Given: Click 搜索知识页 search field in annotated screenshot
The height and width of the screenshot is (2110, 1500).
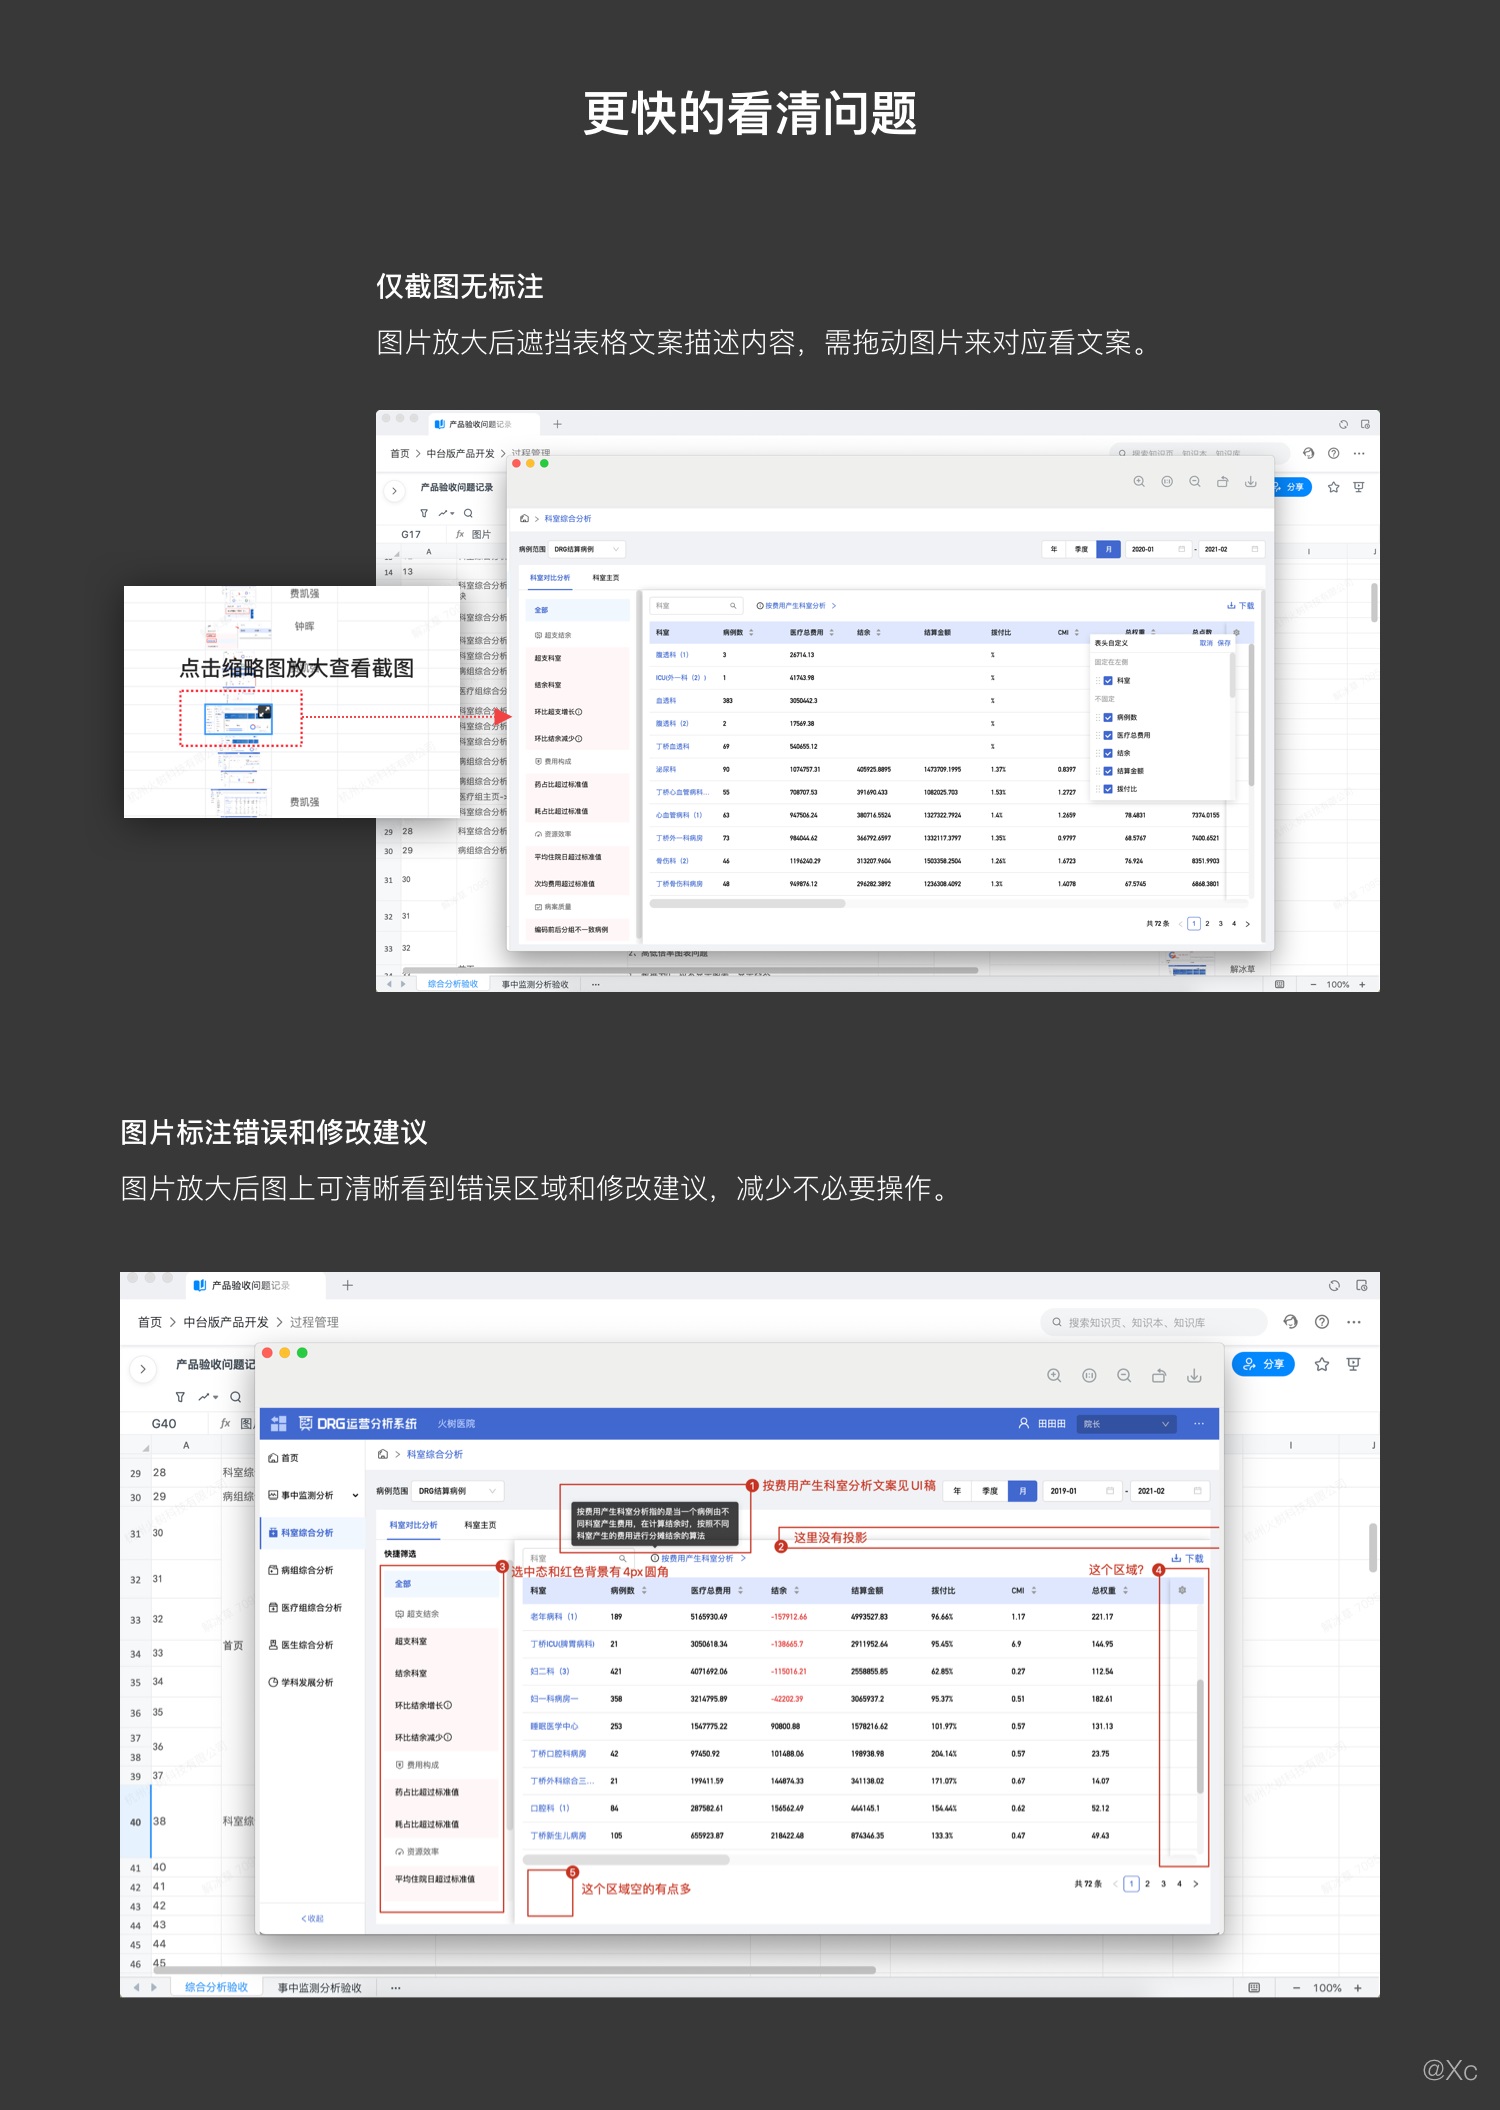Looking at the screenshot, I should [1155, 1322].
